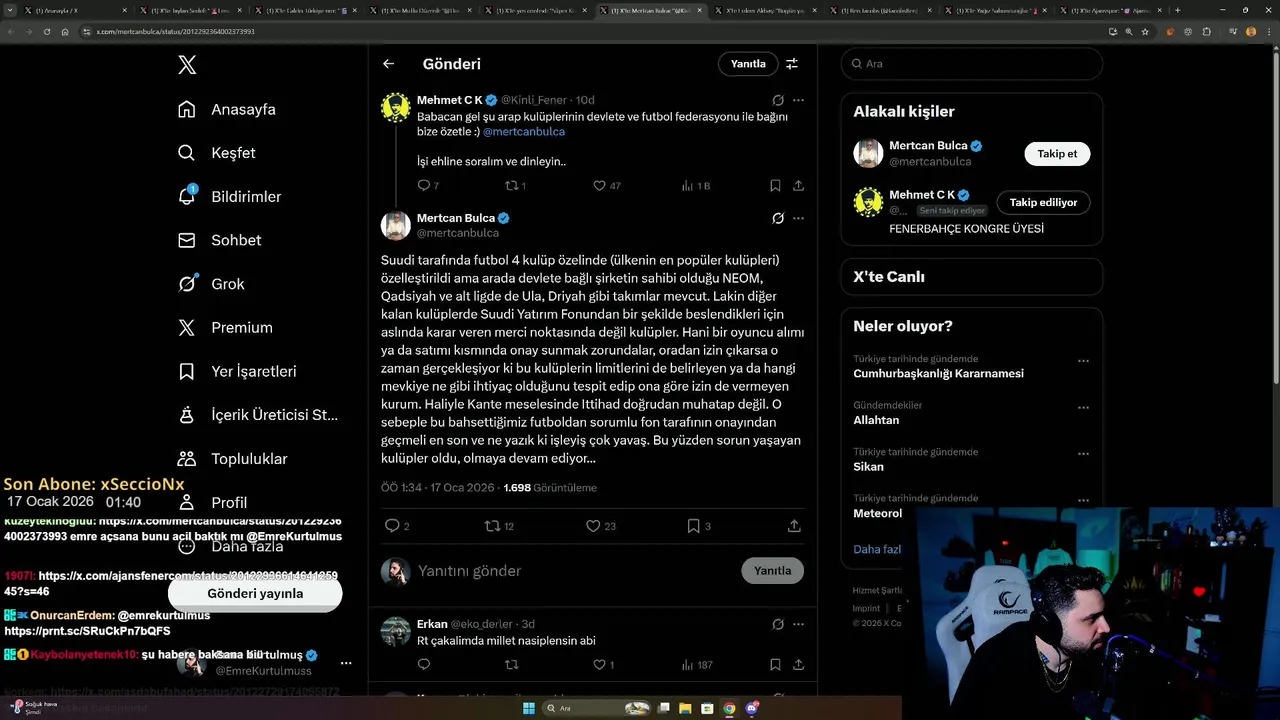The width and height of the screenshot is (1280, 720).
Task: Click browser address bar URL
Action: [175, 31]
